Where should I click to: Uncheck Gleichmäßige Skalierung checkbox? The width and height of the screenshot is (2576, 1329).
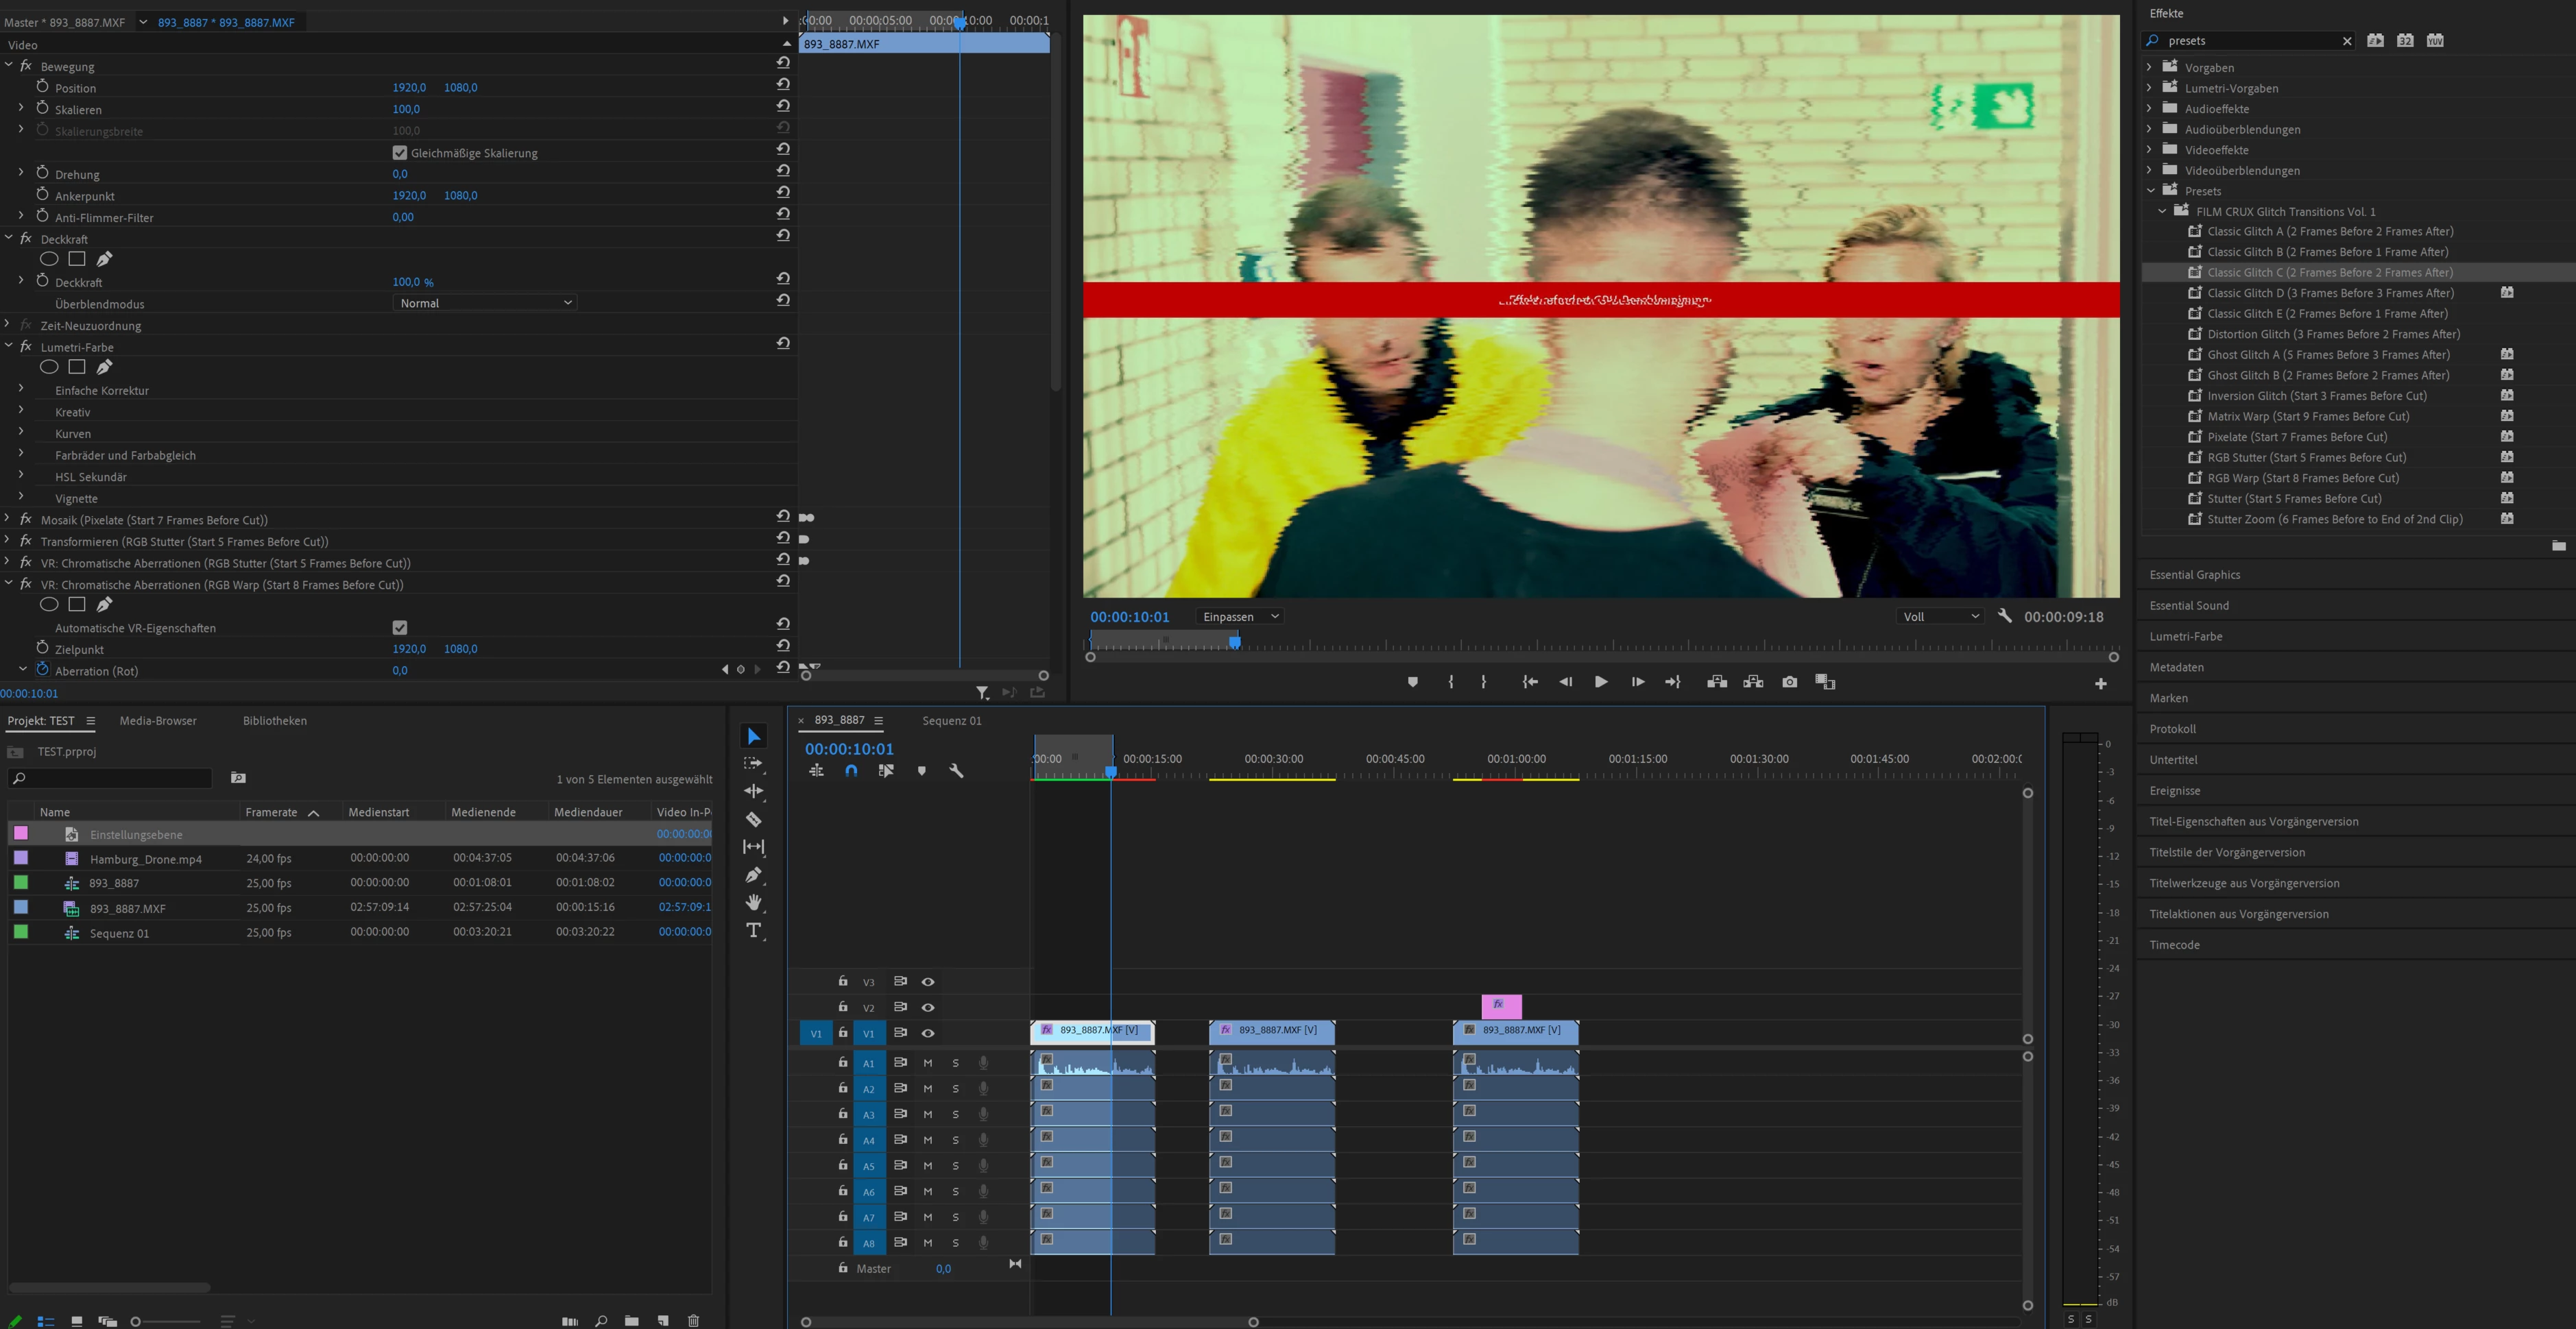click(x=400, y=153)
